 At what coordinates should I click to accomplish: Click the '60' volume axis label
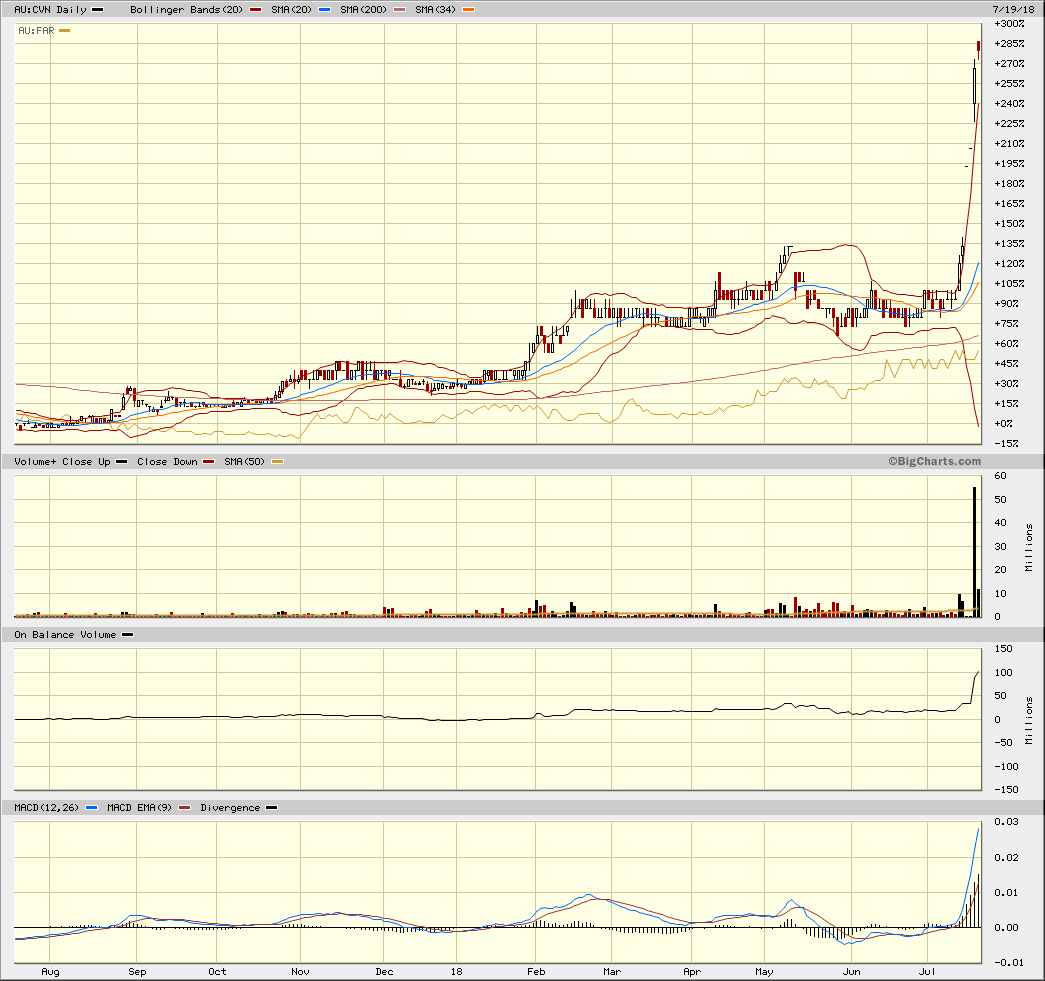point(1000,476)
